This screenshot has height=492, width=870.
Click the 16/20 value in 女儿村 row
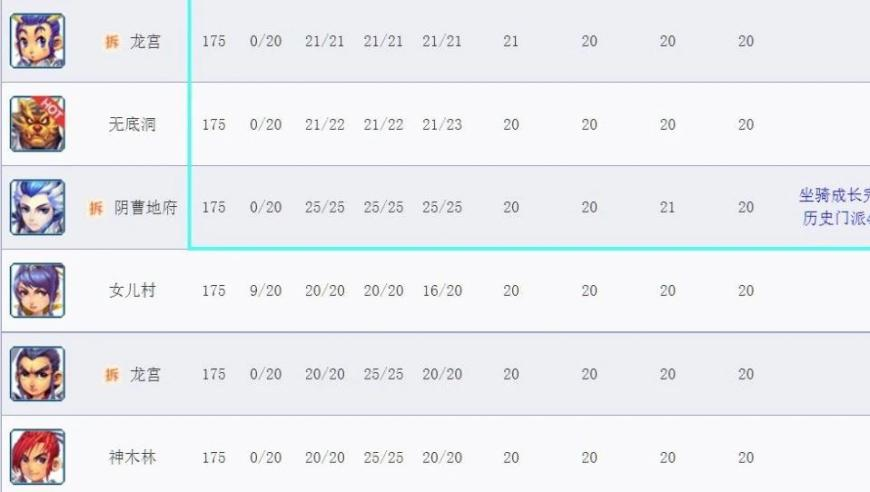point(442,291)
